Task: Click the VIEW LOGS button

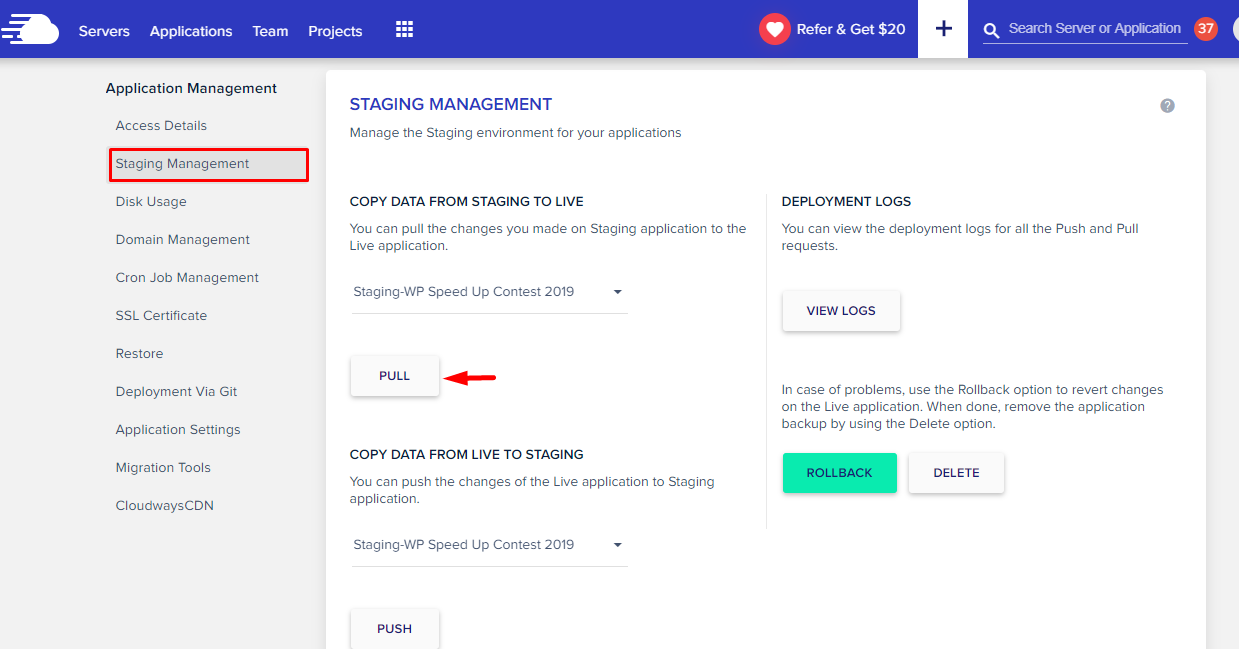Action: point(841,311)
